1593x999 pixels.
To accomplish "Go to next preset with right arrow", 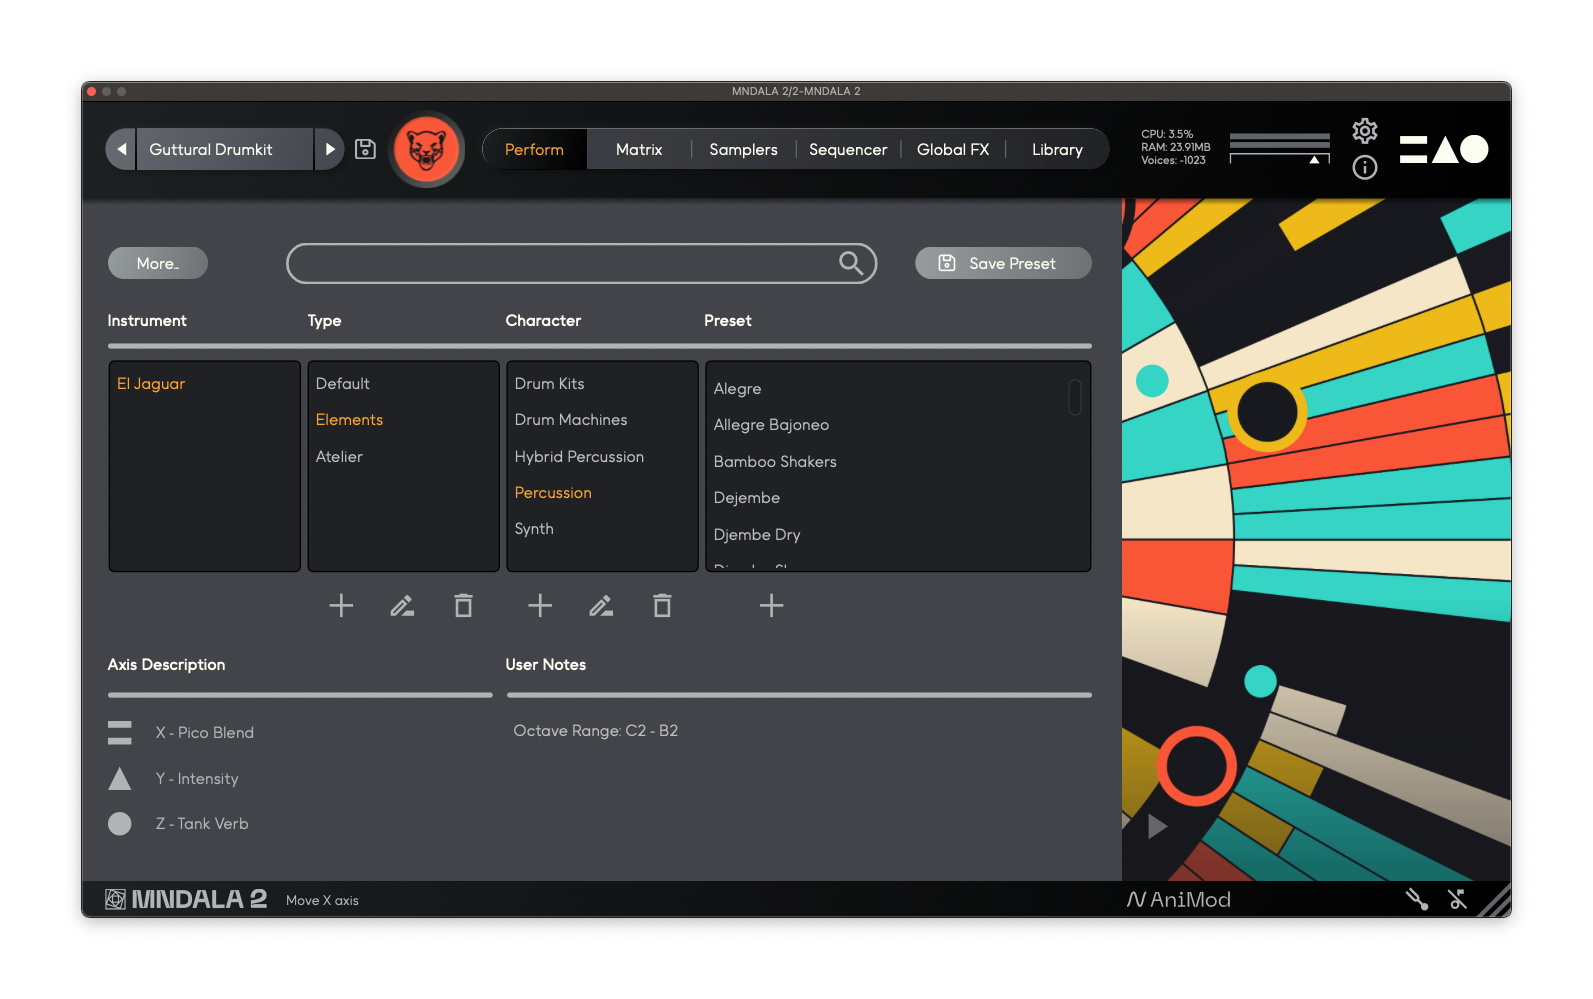I will click(329, 149).
